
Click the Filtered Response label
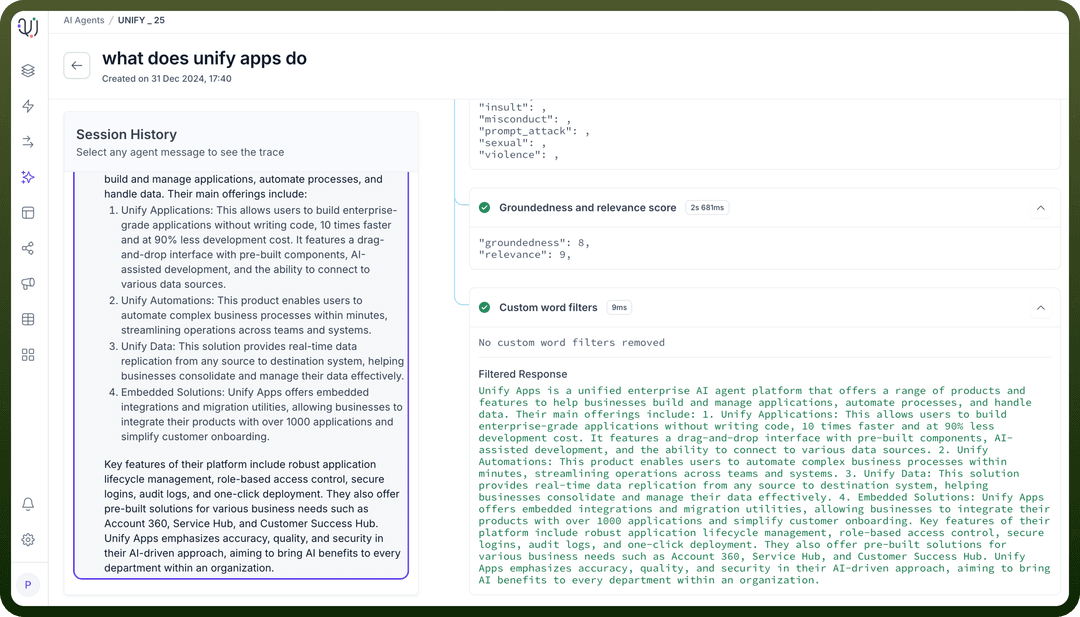[523, 374]
